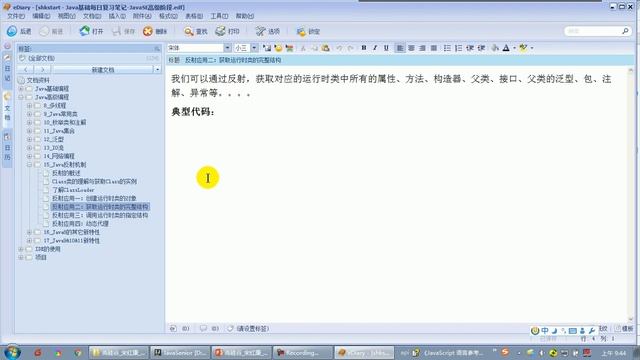
Task: Click the search icon in the tags header
Action: coord(157,49)
